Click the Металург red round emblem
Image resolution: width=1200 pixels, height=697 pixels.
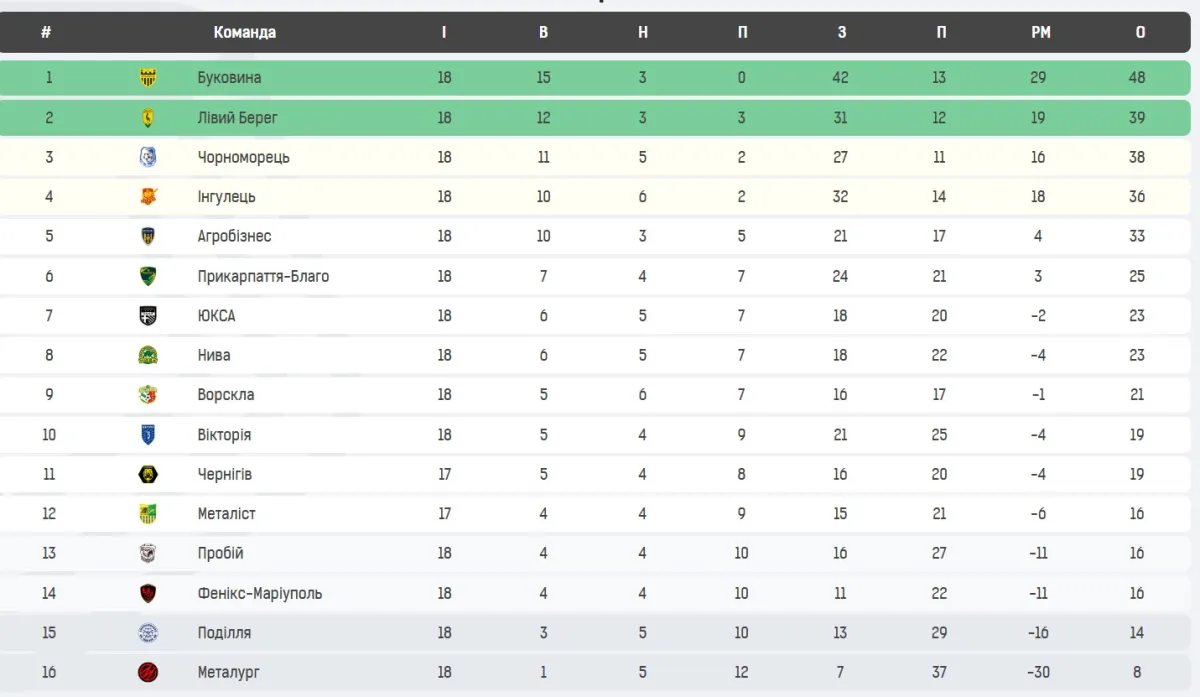pyautogui.click(x=148, y=673)
